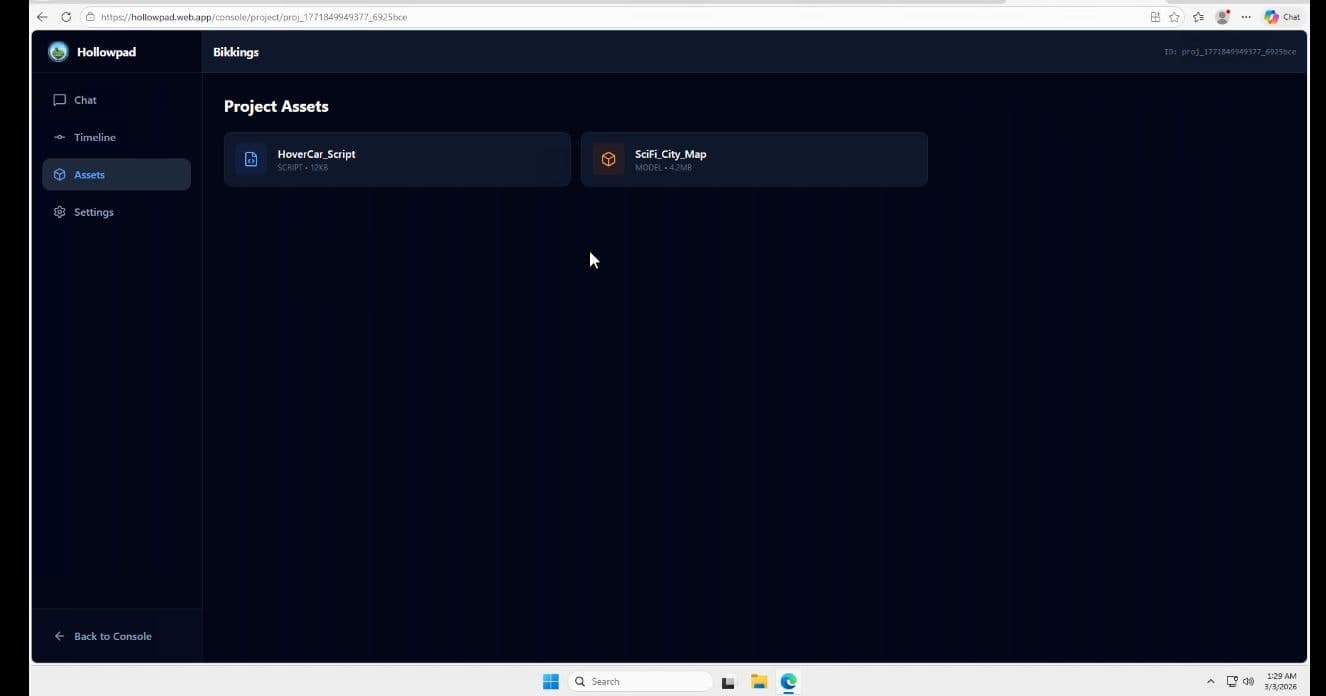Click the browser back button
The width and height of the screenshot is (1326, 696).
click(41, 16)
